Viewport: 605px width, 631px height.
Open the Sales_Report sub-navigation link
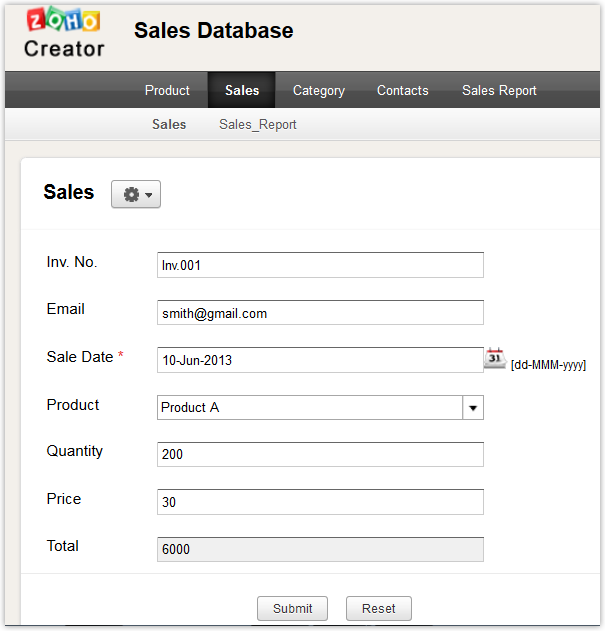click(x=258, y=125)
